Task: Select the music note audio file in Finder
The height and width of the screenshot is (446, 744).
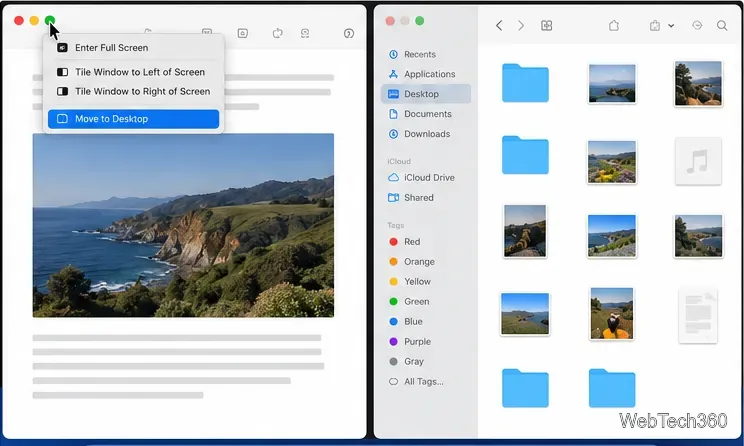Action: (698, 161)
